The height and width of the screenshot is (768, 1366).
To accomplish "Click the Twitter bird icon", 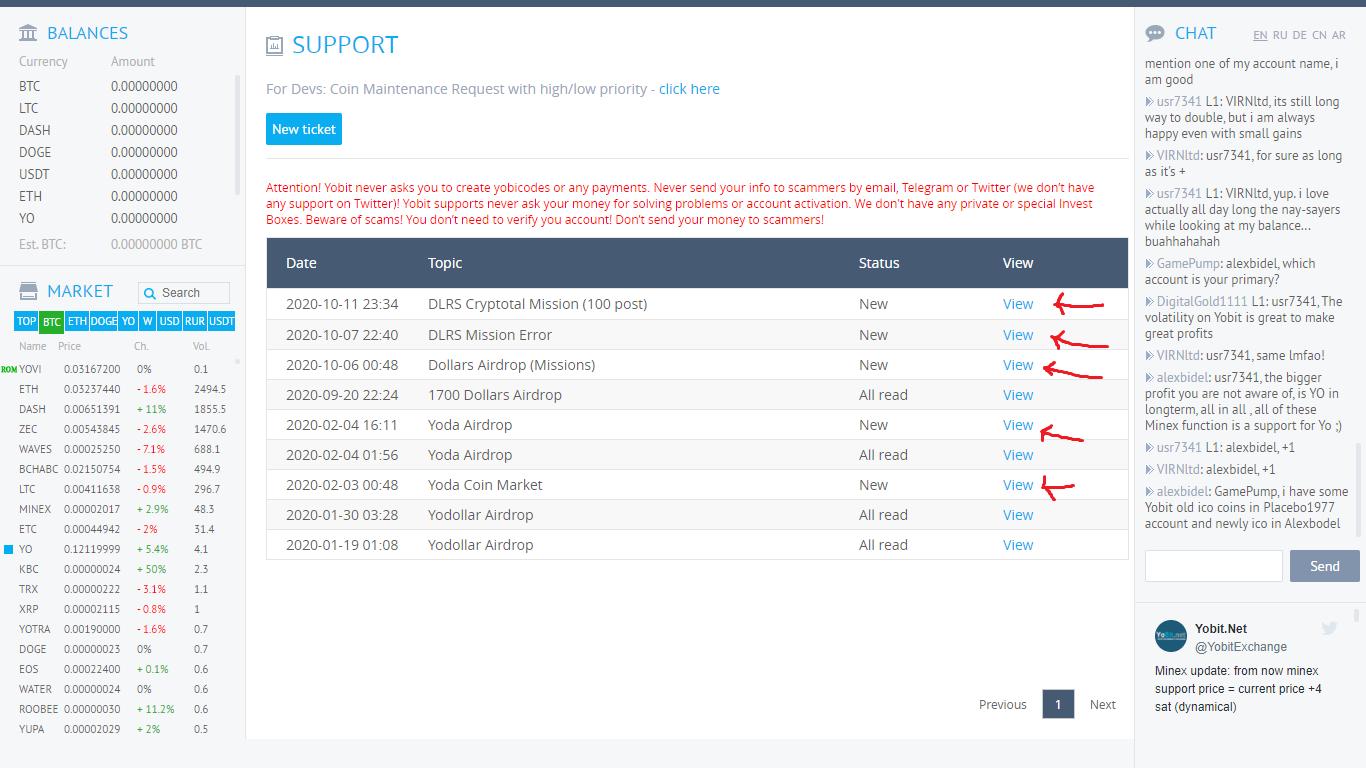I will [x=1329, y=628].
